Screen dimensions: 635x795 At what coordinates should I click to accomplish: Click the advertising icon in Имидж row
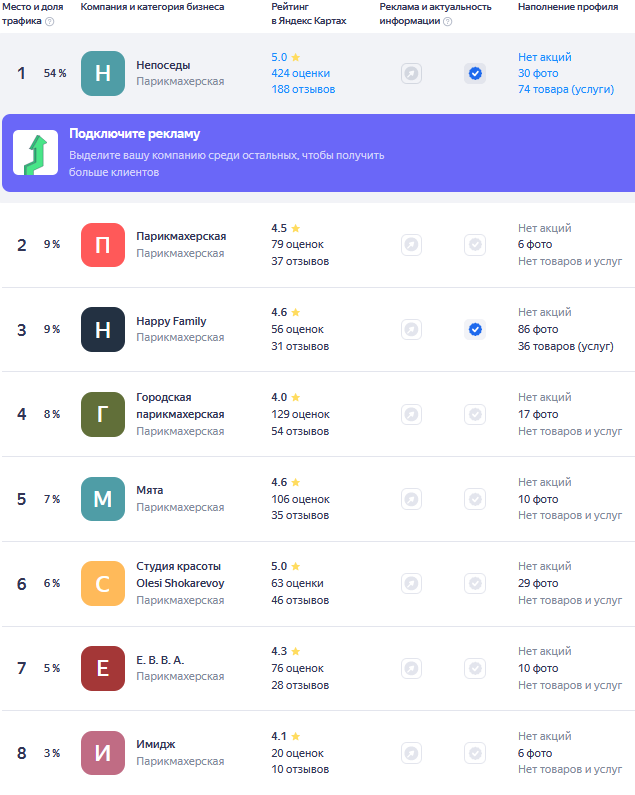click(411, 753)
